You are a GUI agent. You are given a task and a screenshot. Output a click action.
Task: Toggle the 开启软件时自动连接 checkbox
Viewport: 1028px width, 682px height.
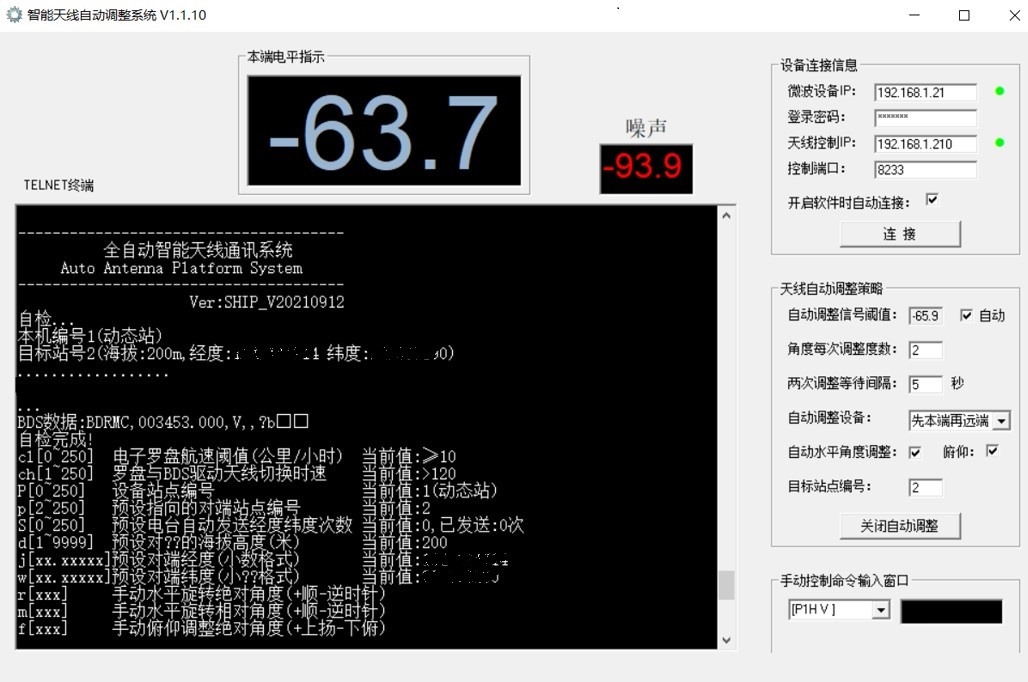click(934, 199)
